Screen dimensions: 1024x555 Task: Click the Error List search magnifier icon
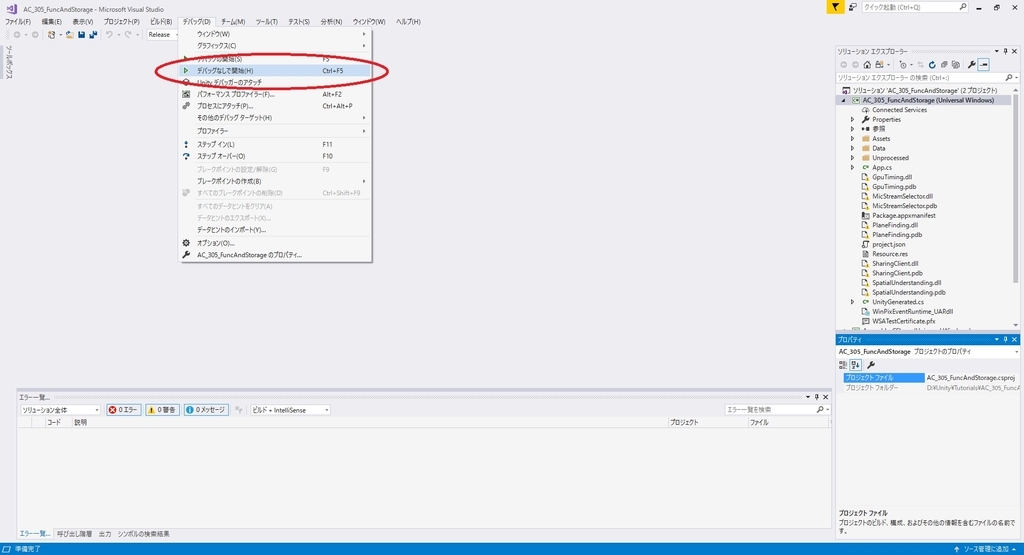click(x=820, y=409)
